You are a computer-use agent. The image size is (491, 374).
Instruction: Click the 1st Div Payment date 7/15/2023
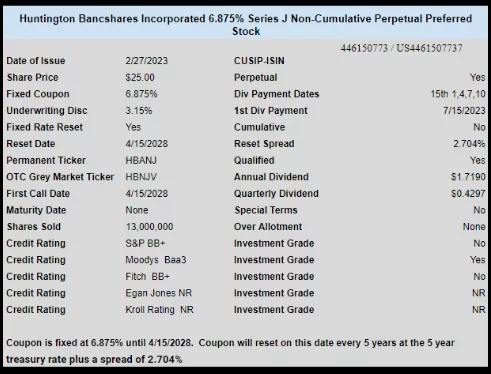[464, 111]
